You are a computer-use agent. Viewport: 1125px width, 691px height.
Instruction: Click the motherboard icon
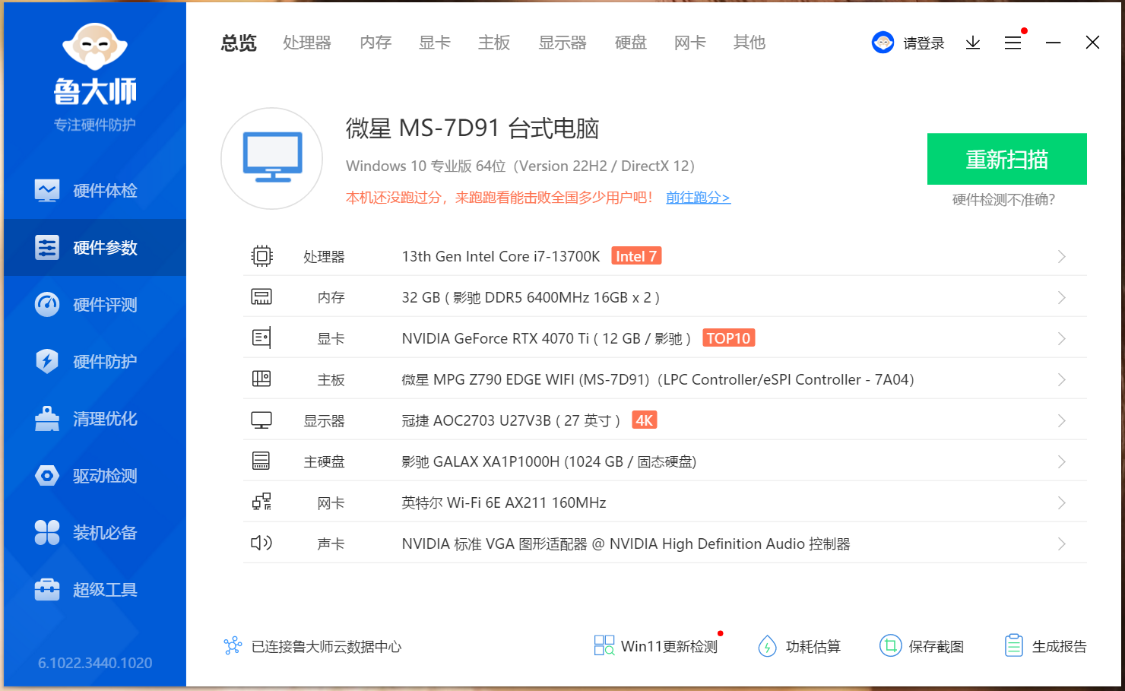click(x=262, y=379)
